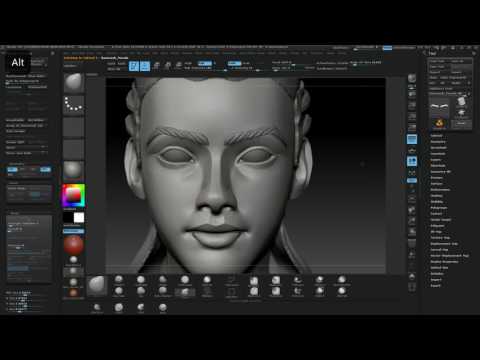This screenshot has height=360, width=480.
Task: Click the Tool palette header
Action: [x=433, y=54]
